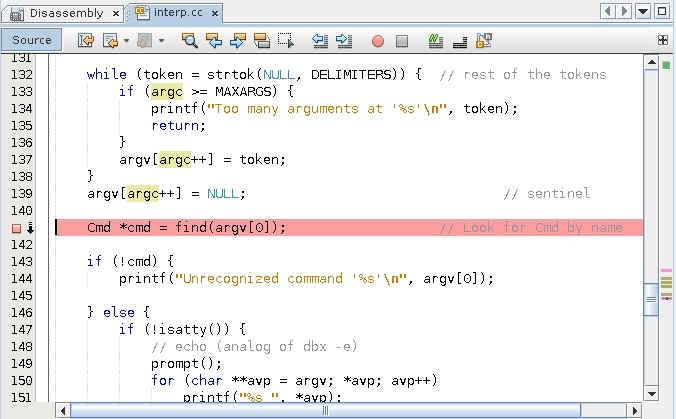The width and height of the screenshot is (676, 419).
Task: Maximize the editor window button
Action: [662, 11]
